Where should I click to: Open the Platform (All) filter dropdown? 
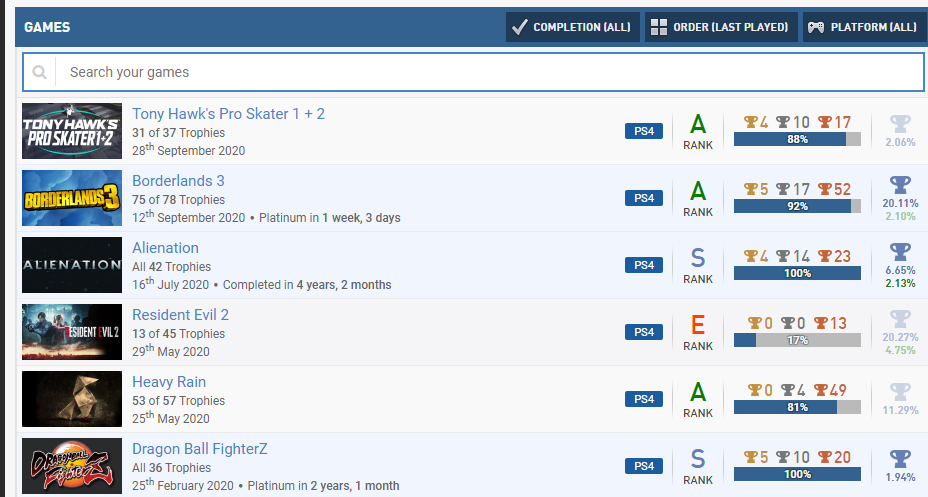click(x=865, y=27)
